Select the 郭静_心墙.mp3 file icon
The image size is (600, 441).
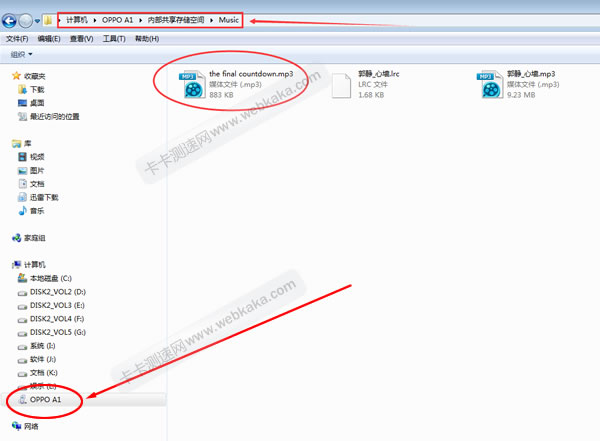(x=490, y=85)
